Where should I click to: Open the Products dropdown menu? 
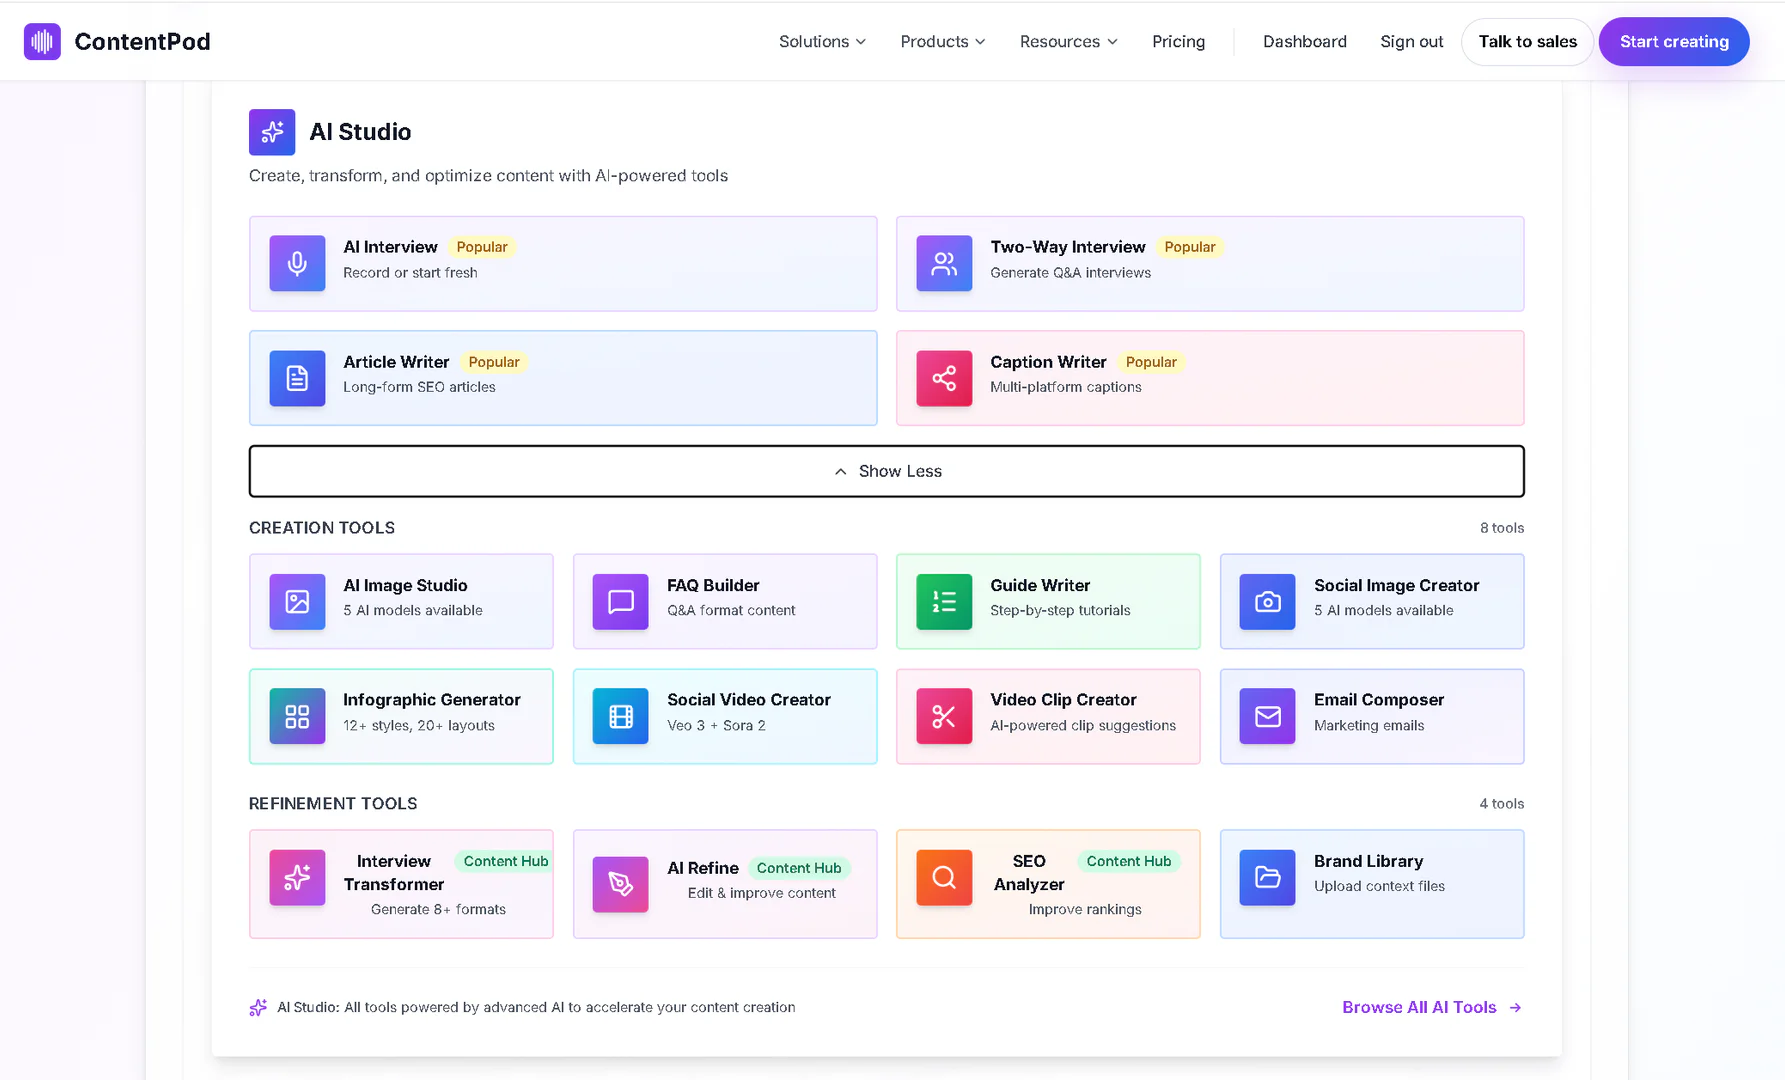(942, 42)
